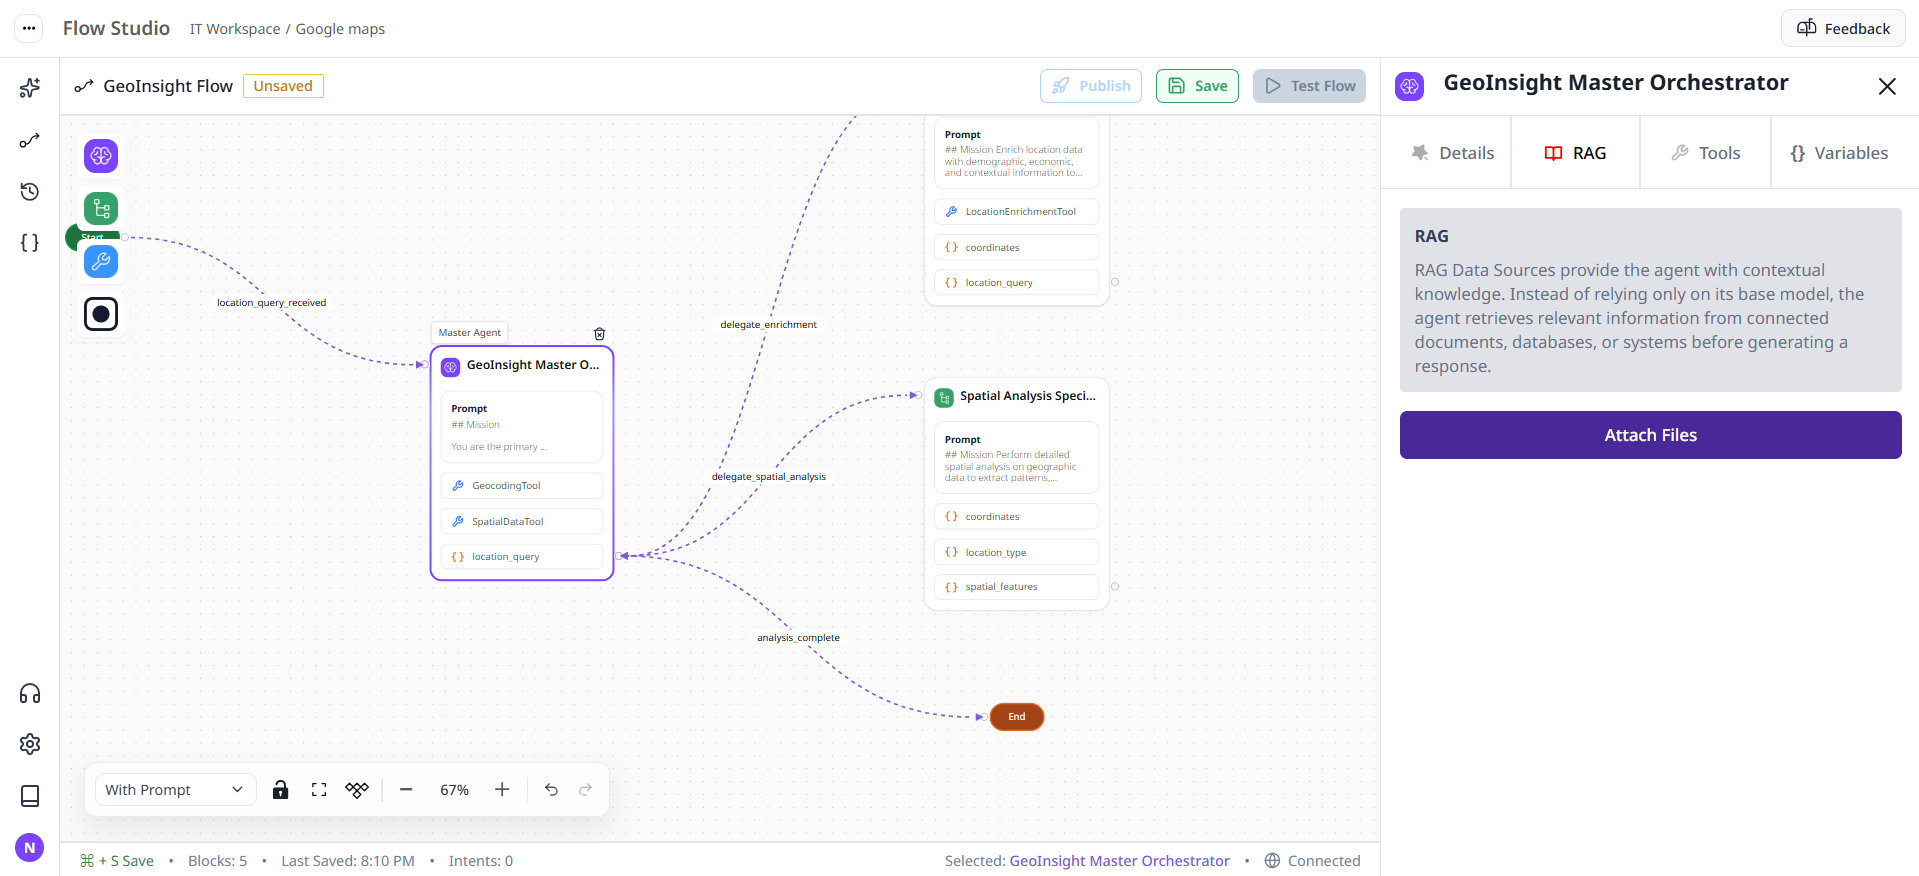Delete the Master Agent node with trash icon
Image resolution: width=1919 pixels, height=876 pixels.
point(600,334)
